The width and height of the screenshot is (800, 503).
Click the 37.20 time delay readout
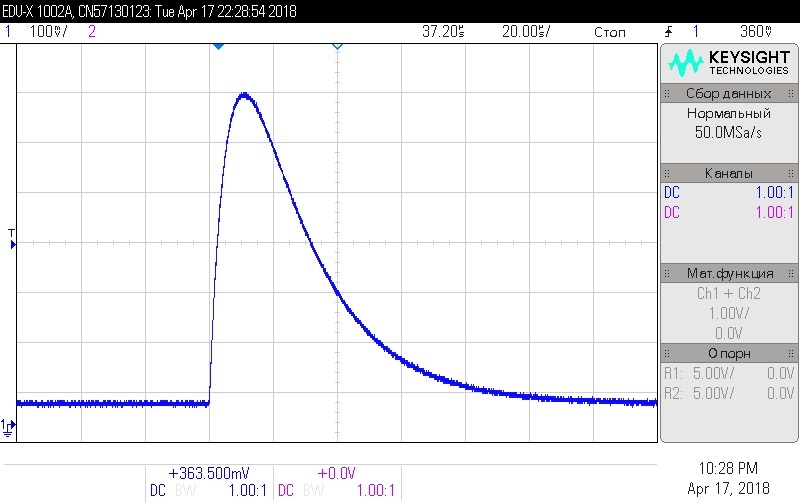(443, 32)
